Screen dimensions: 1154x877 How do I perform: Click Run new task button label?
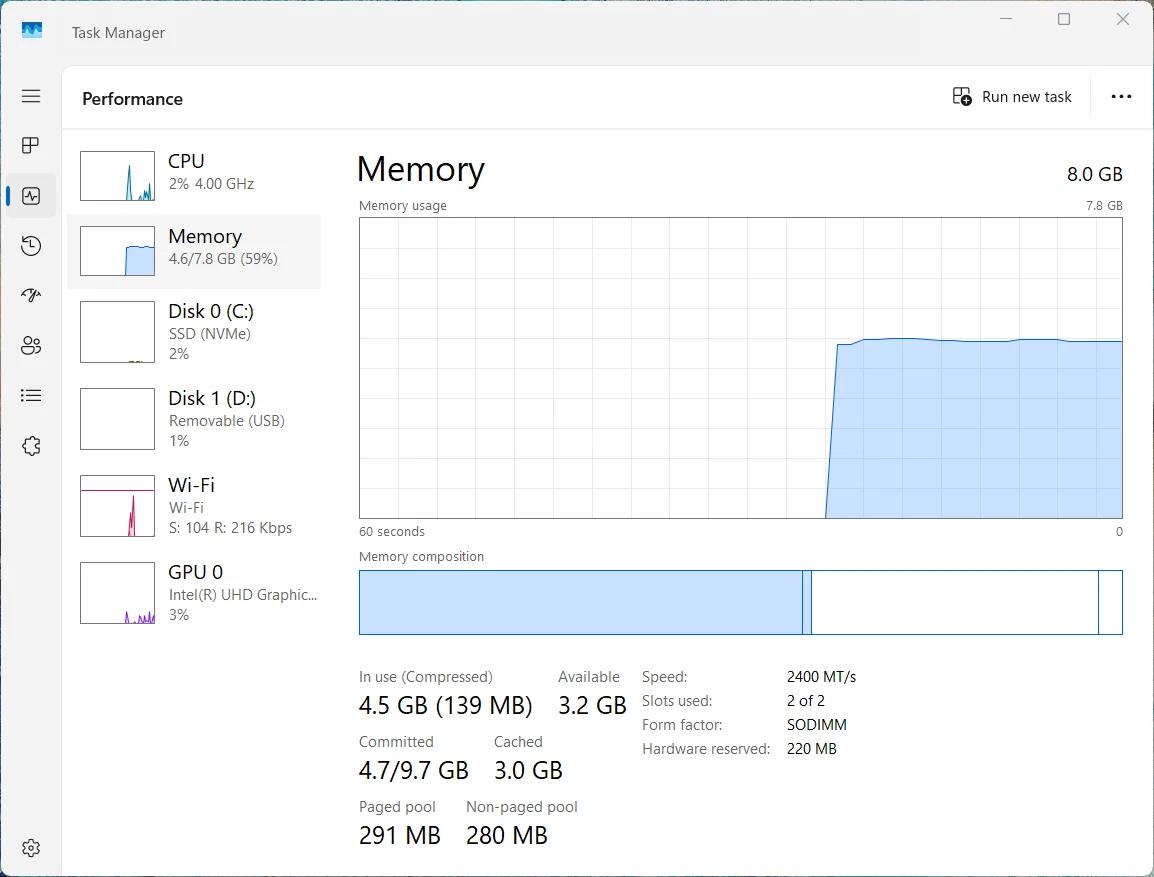[1026, 97]
